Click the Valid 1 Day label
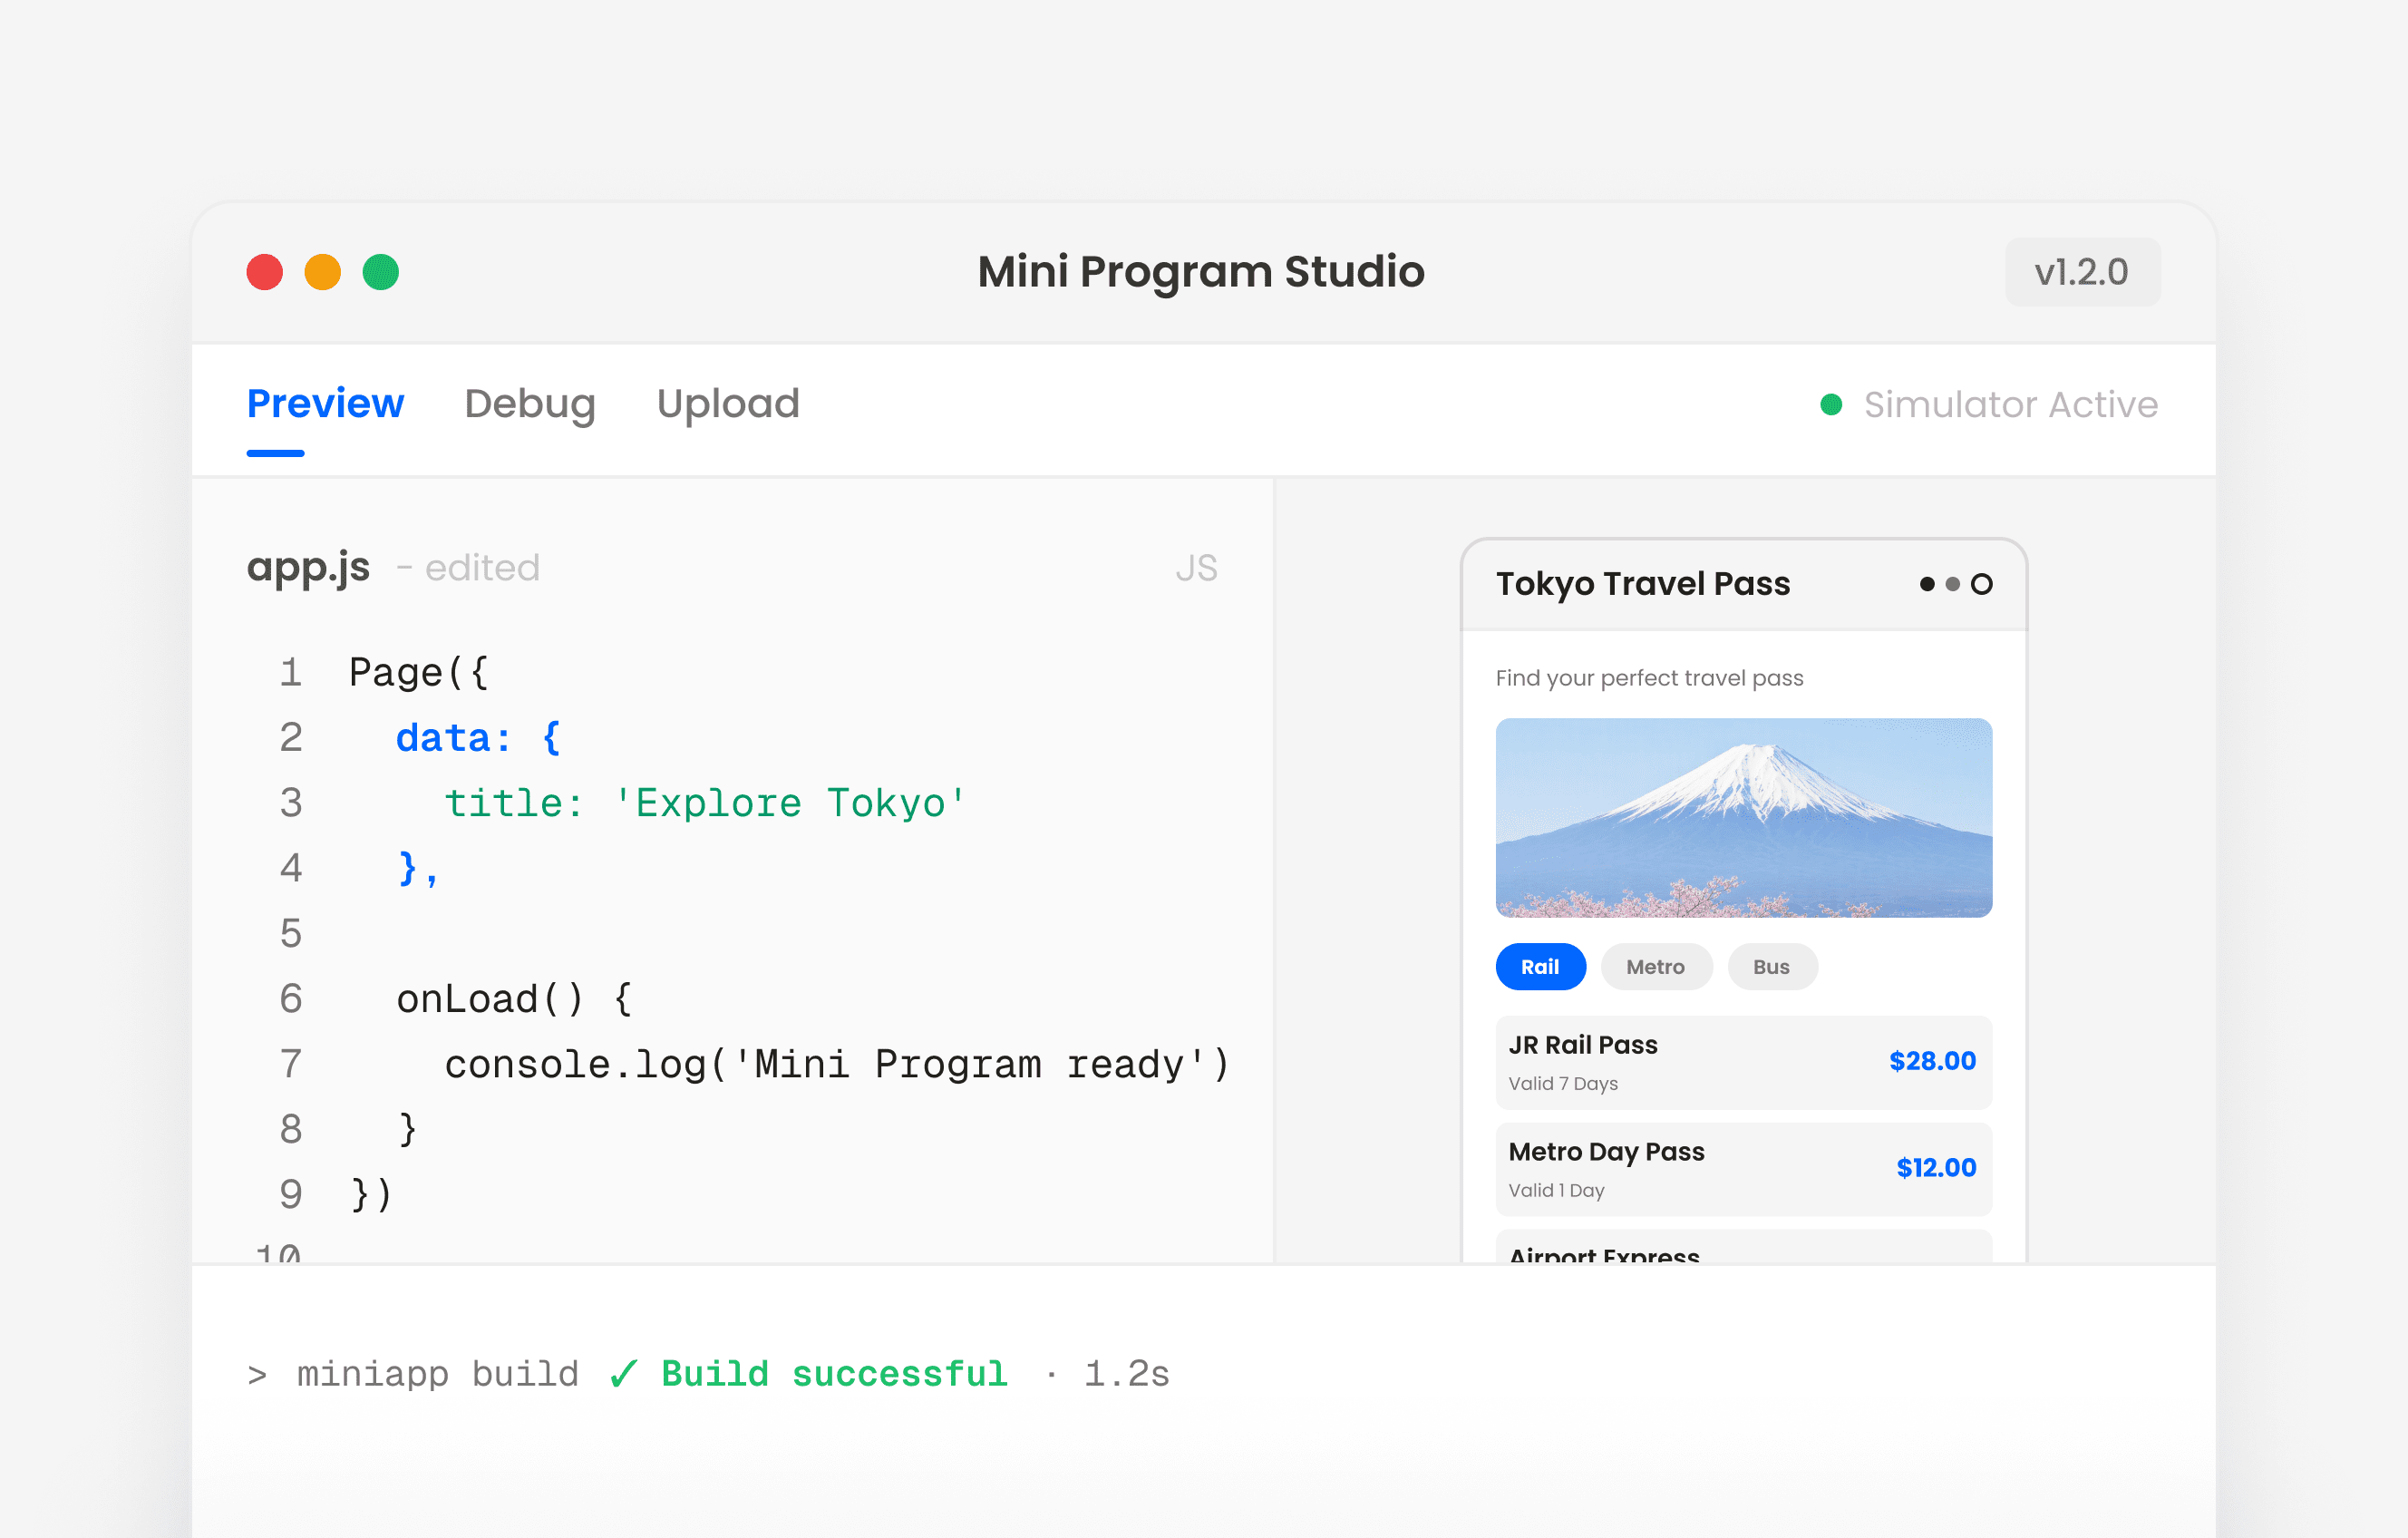The image size is (2408, 1538). coord(1556,1190)
